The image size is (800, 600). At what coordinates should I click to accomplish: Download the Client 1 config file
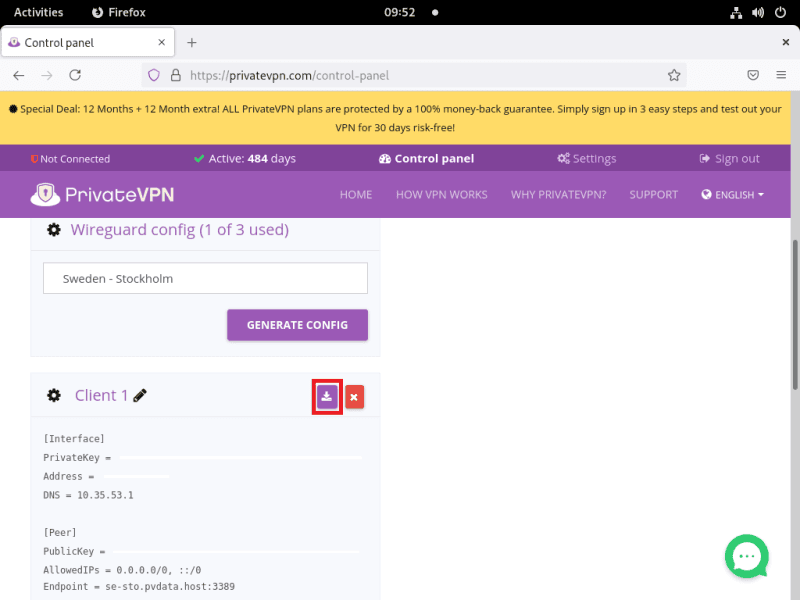click(327, 397)
